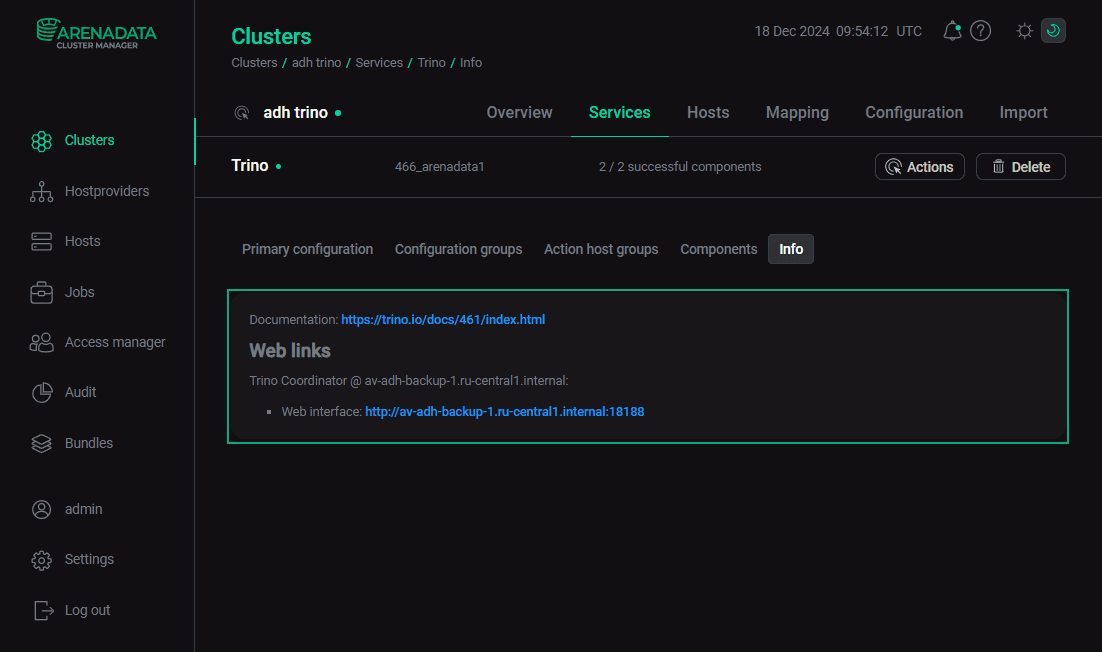Click the Web links heading

[290, 351]
